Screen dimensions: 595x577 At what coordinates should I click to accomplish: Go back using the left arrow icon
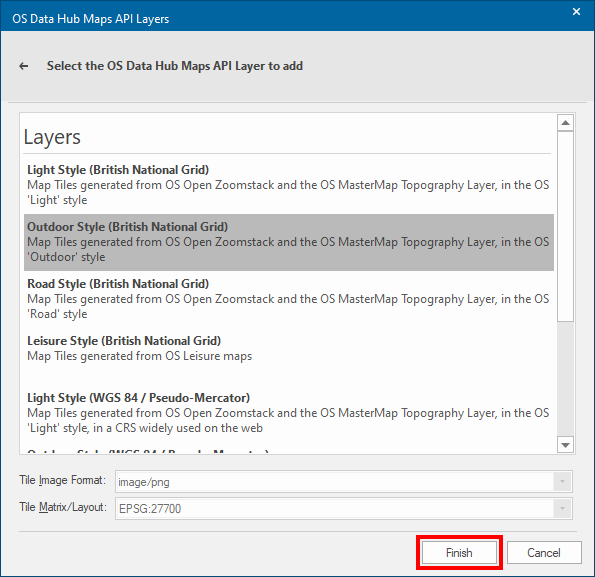(24, 66)
